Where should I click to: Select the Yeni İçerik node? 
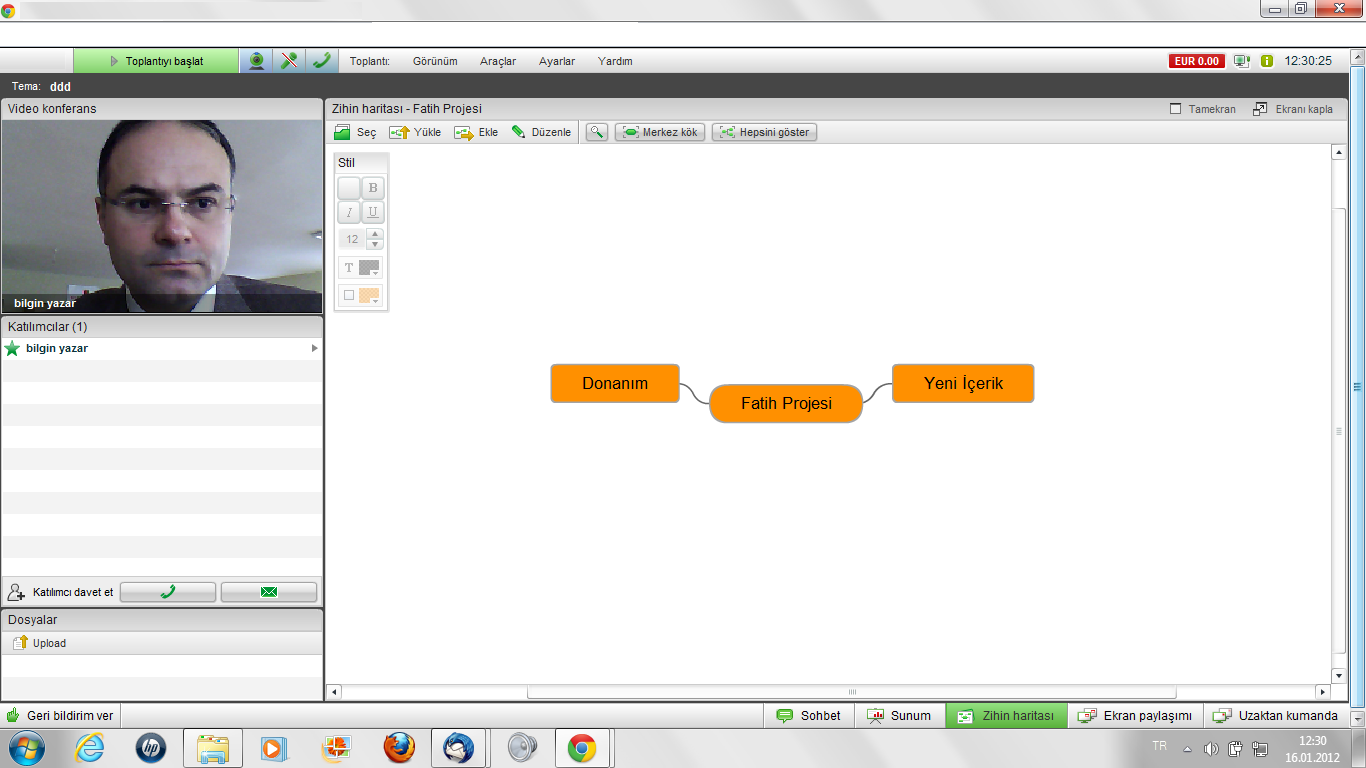tap(963, 383)
